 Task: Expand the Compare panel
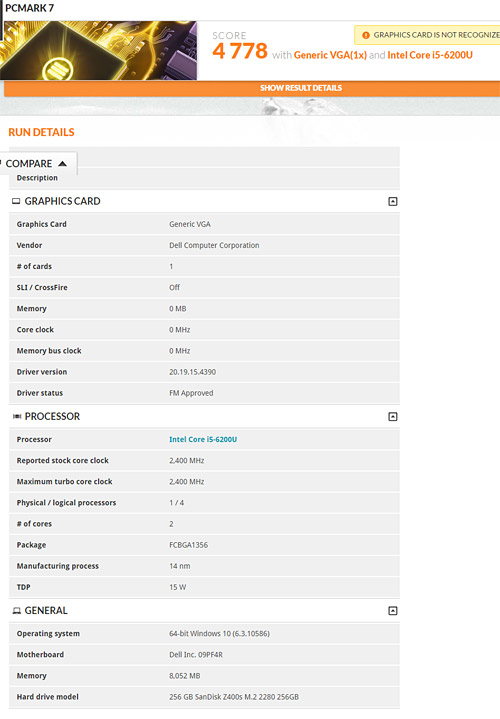(38, 164)
